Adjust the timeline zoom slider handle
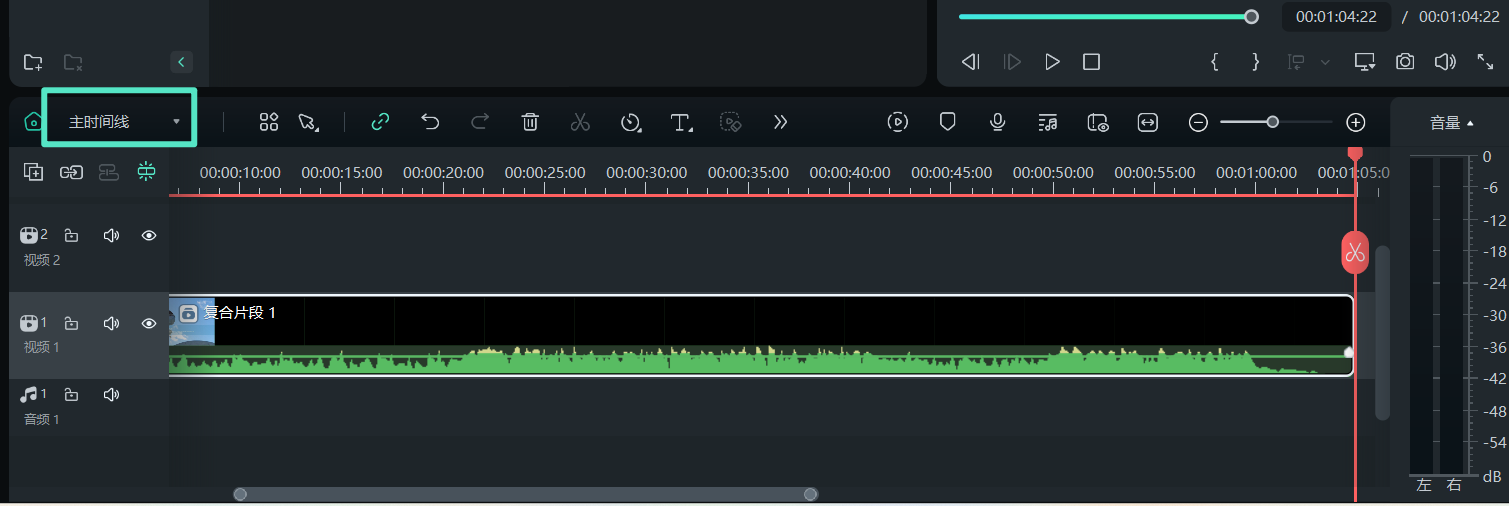This screenshot has width=1509, height=506. point(1272,122)
